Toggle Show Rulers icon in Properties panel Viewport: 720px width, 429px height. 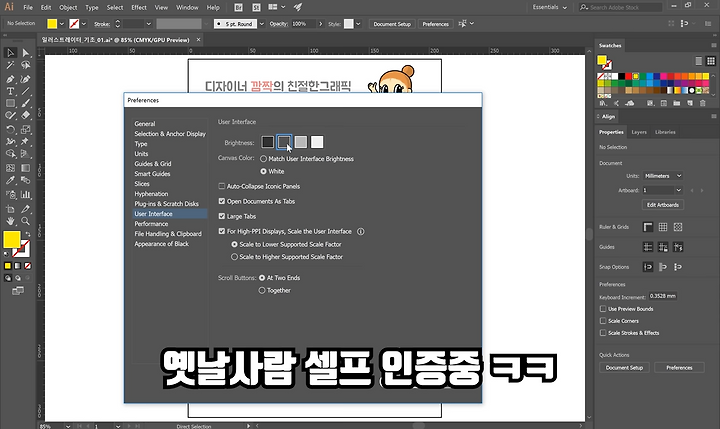648,227
